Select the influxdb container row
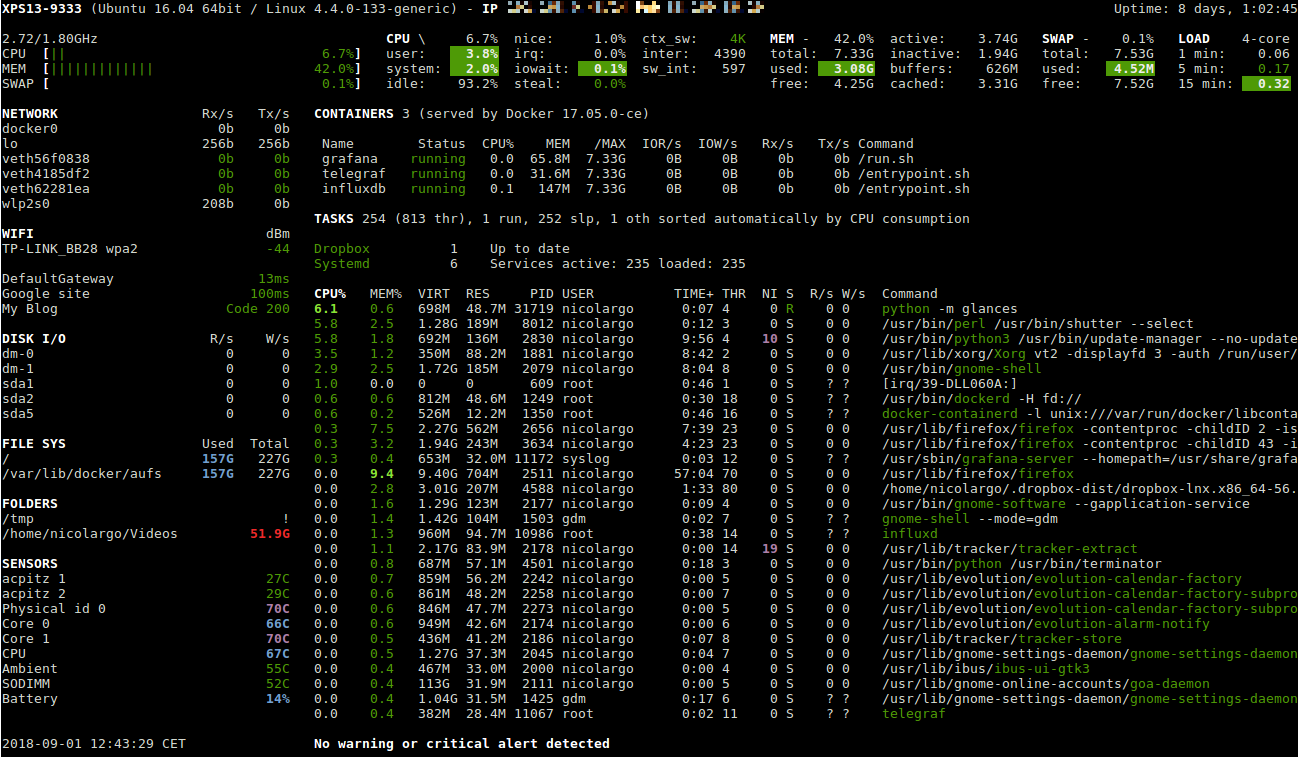Image resolution: width=1298 pixels, height=757 pixels. 646,189
